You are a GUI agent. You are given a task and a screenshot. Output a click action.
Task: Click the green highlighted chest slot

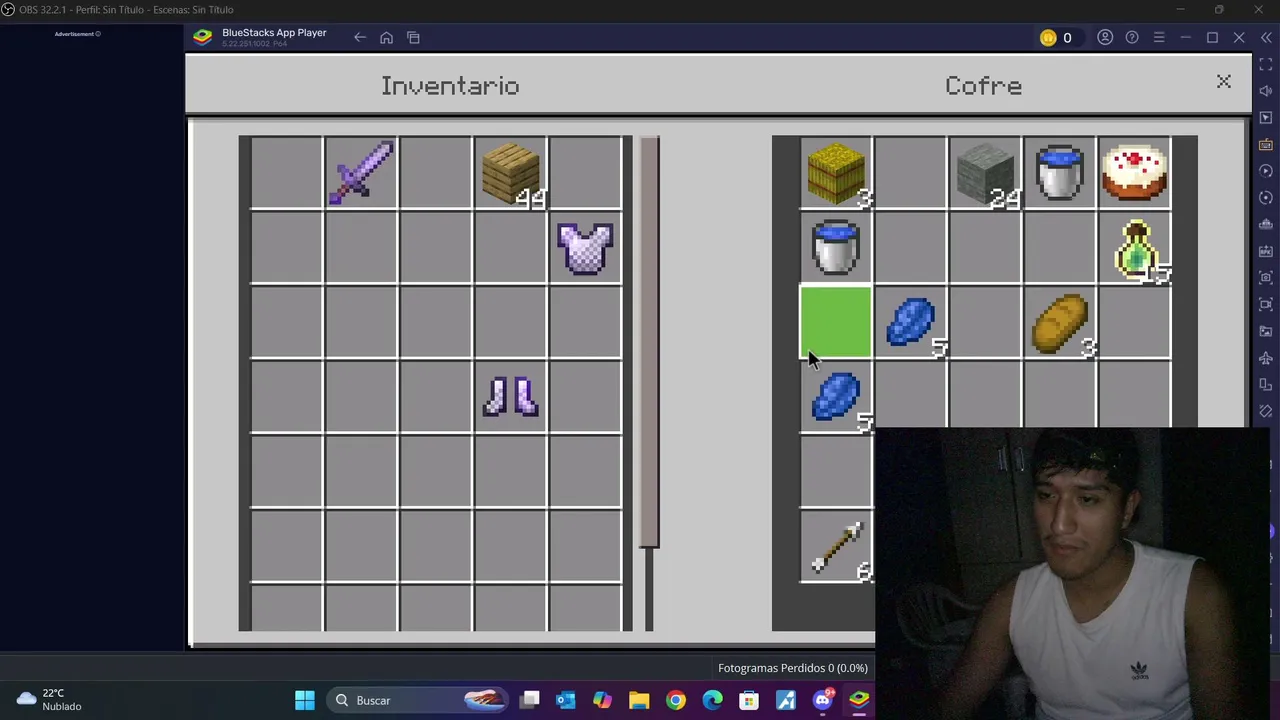[x=836, y=322]
